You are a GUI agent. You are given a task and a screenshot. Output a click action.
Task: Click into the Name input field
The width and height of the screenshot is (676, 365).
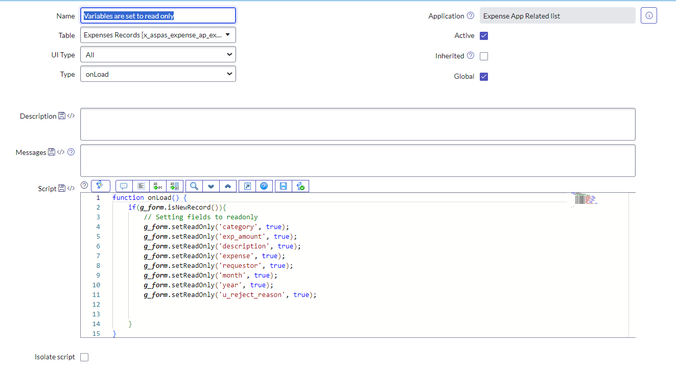click(158, 16)
